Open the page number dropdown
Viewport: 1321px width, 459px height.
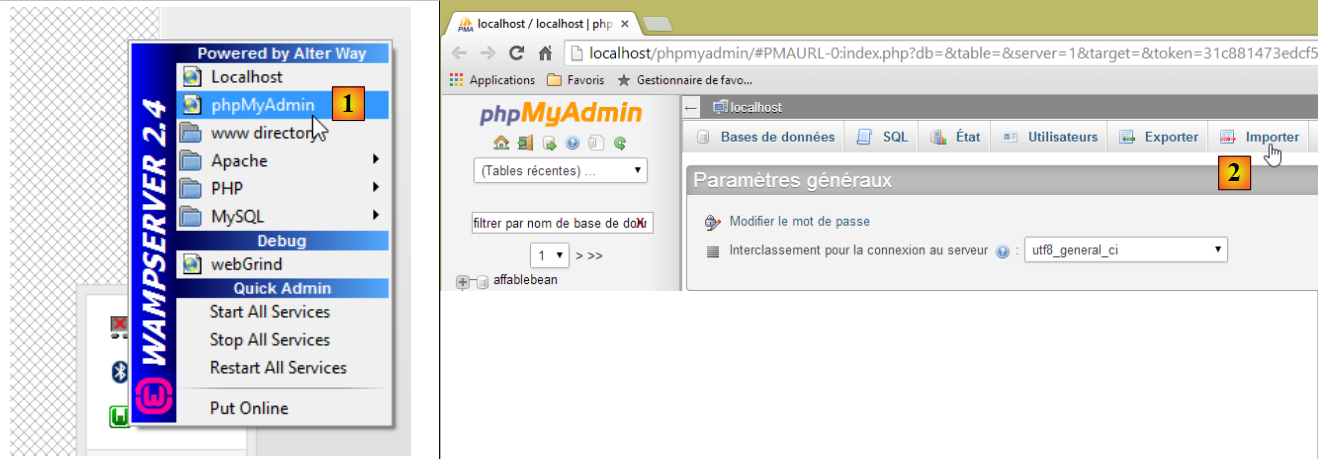(550, 255)
